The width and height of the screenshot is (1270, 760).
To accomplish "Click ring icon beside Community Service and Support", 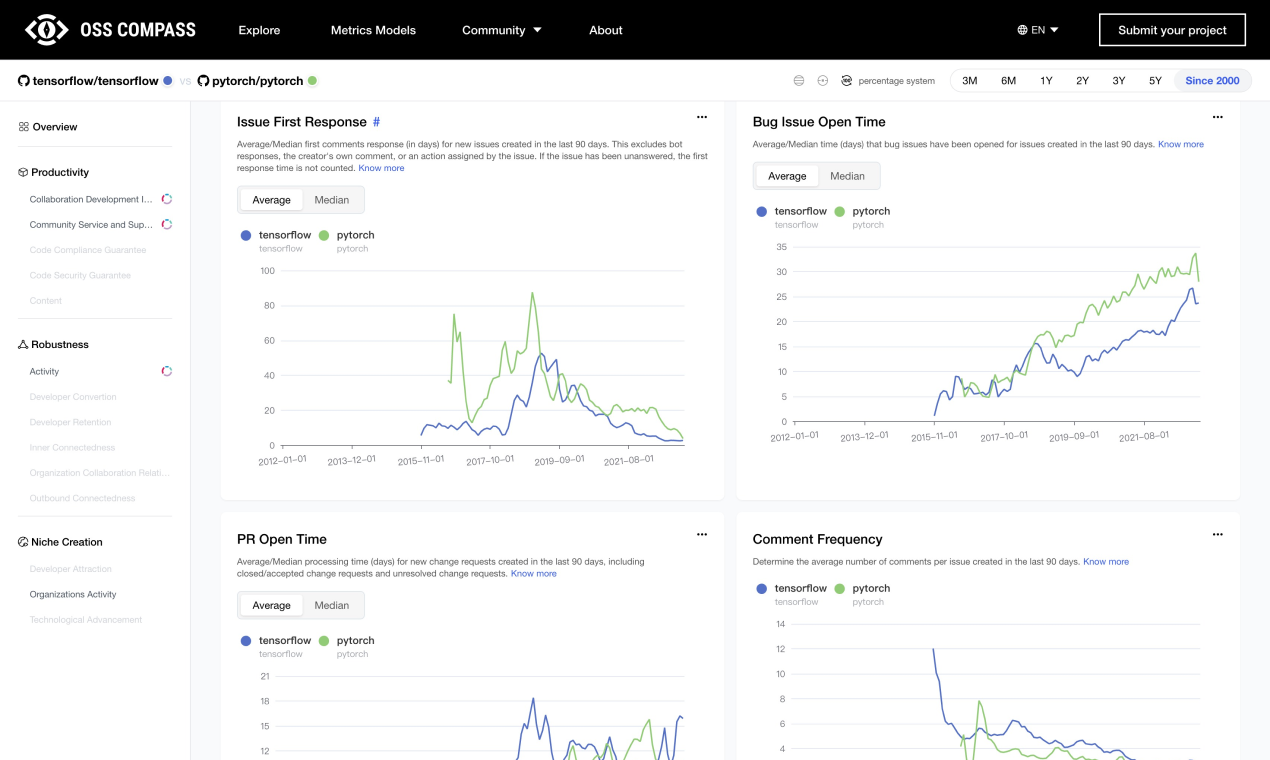I will [167, 224].
